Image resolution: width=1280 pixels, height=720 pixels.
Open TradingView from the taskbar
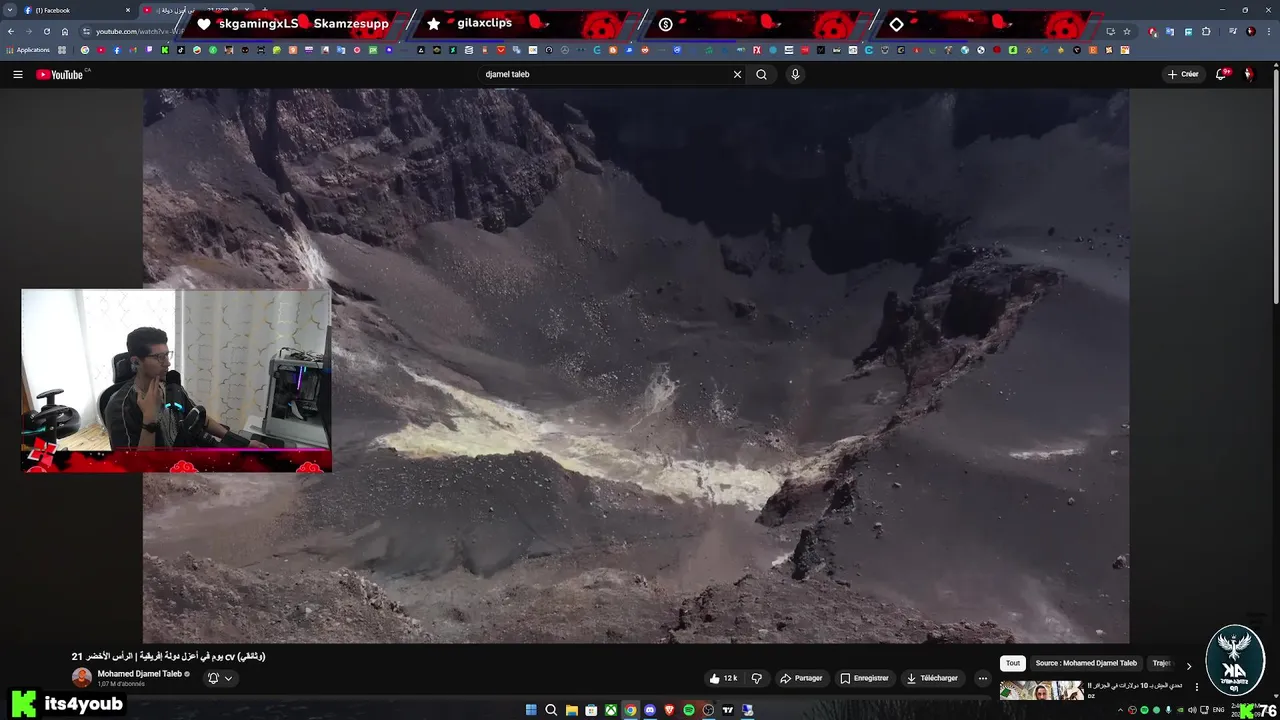pos(728,710)
